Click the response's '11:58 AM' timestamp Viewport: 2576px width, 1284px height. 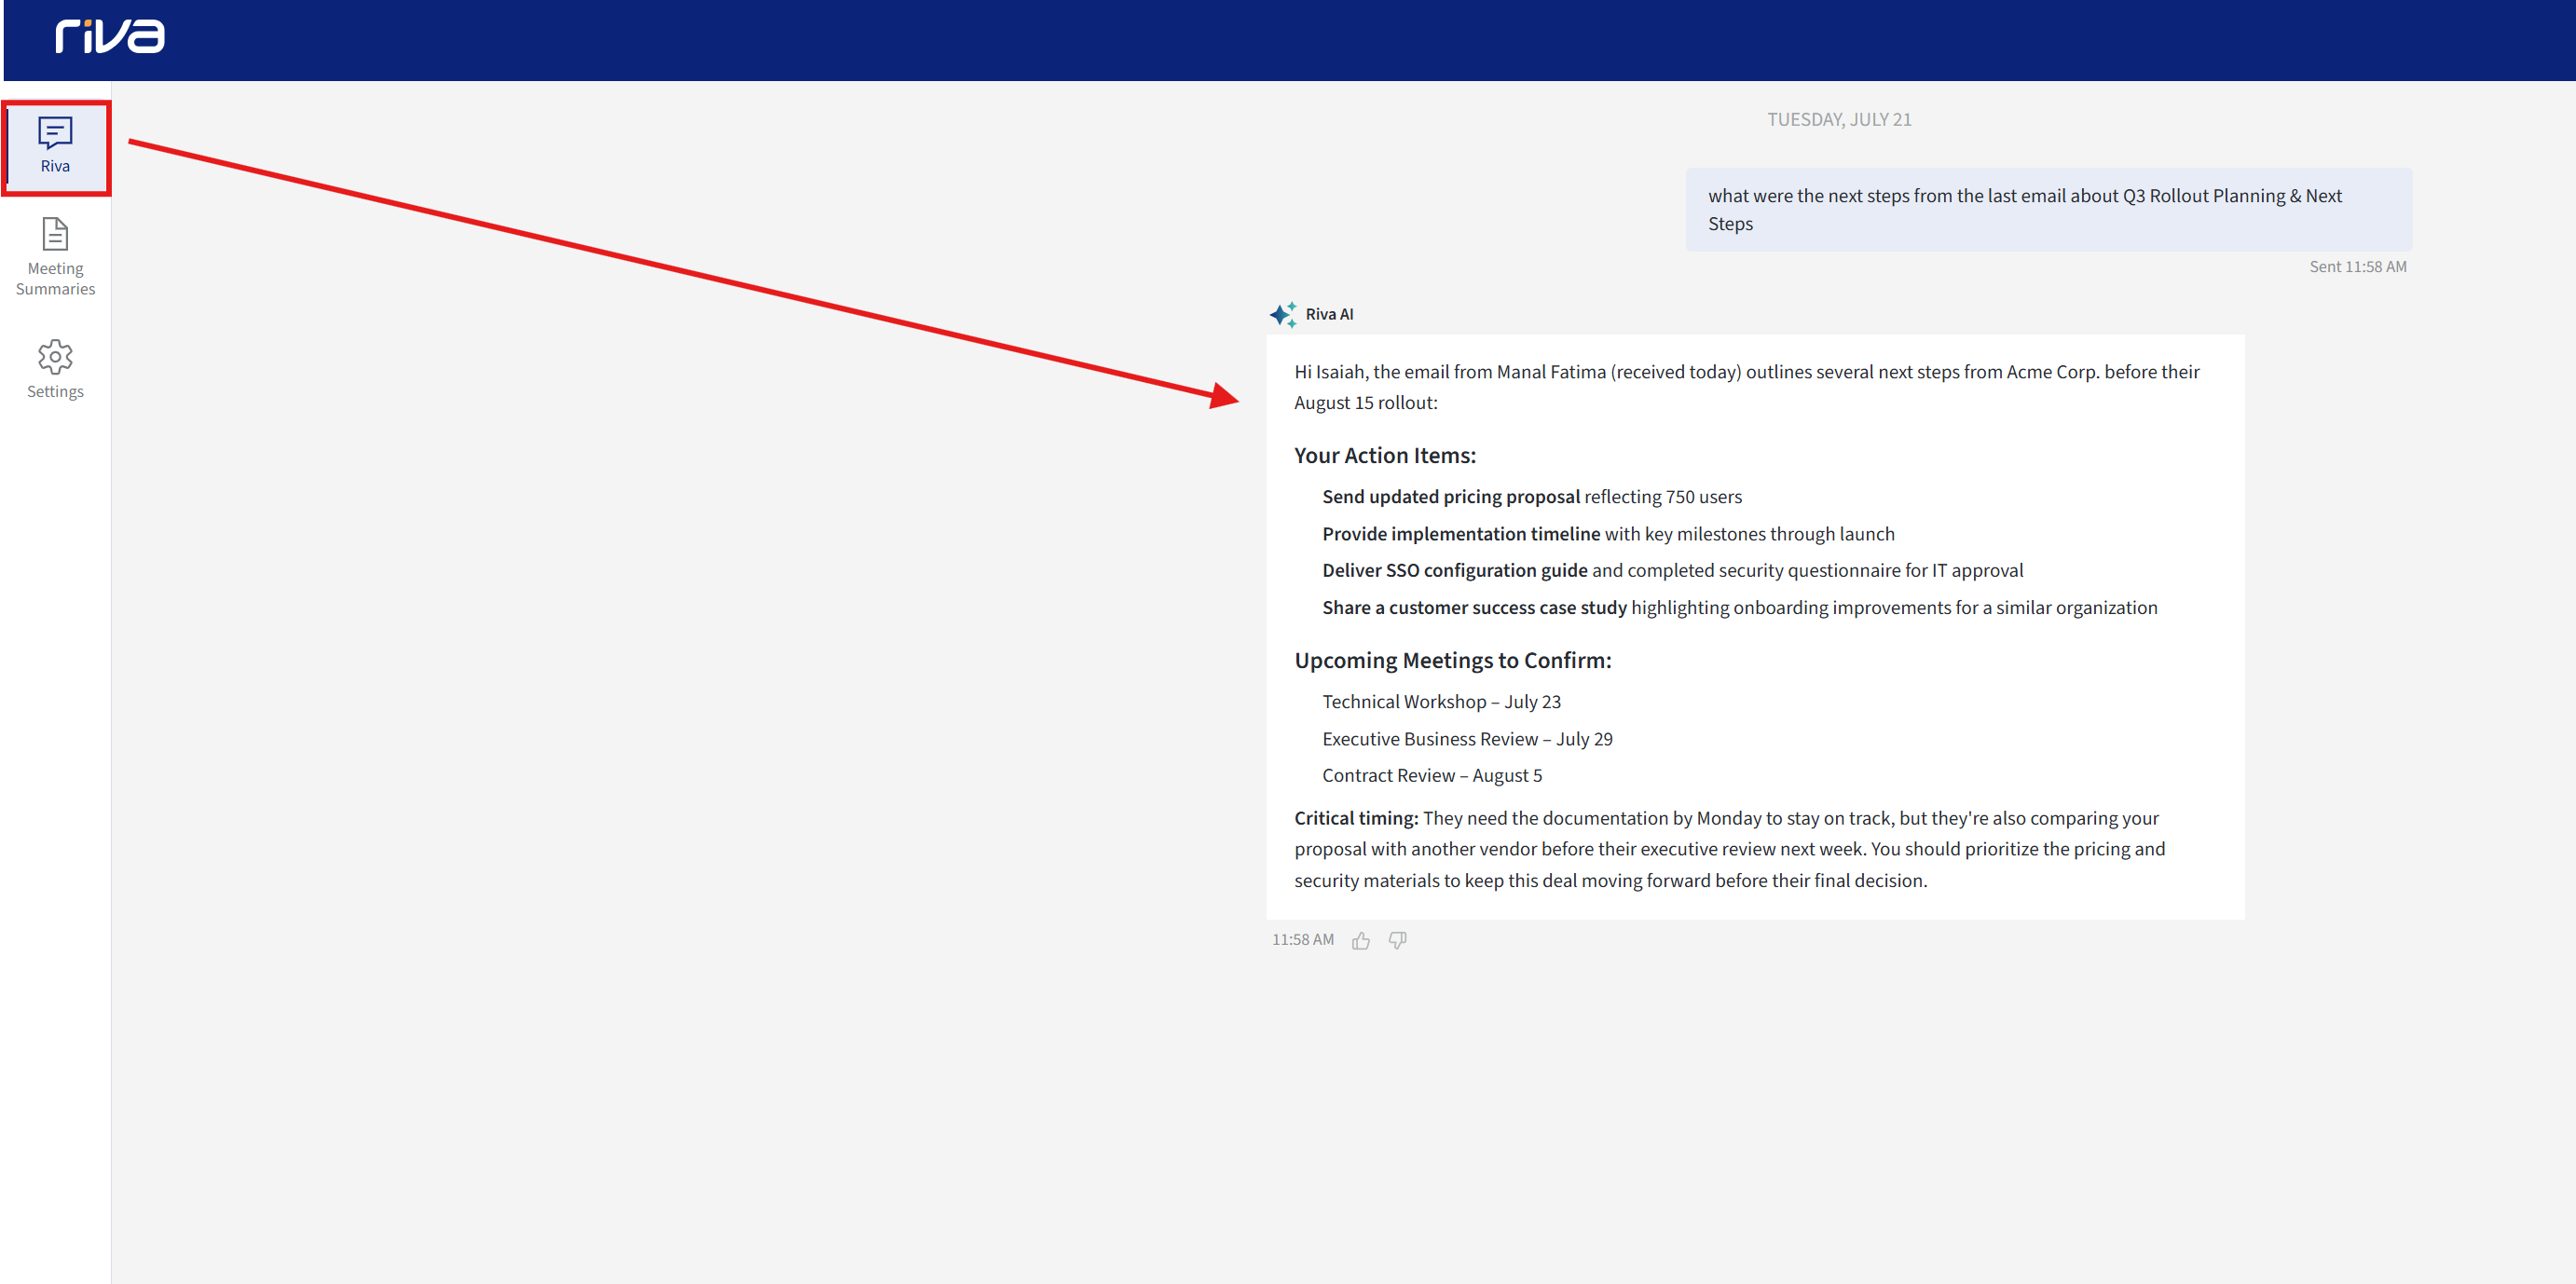[1302, 940]
